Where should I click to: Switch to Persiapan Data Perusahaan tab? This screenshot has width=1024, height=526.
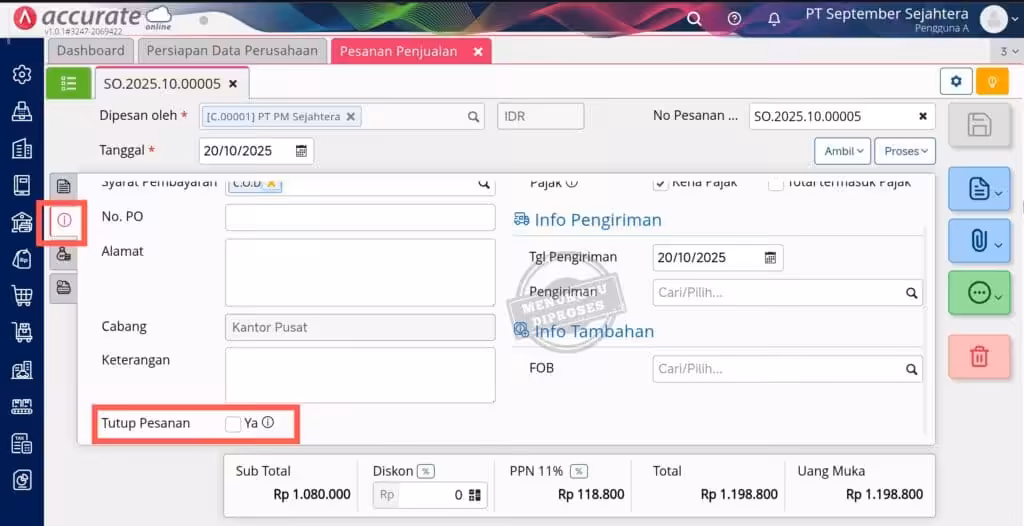[231, 51]
